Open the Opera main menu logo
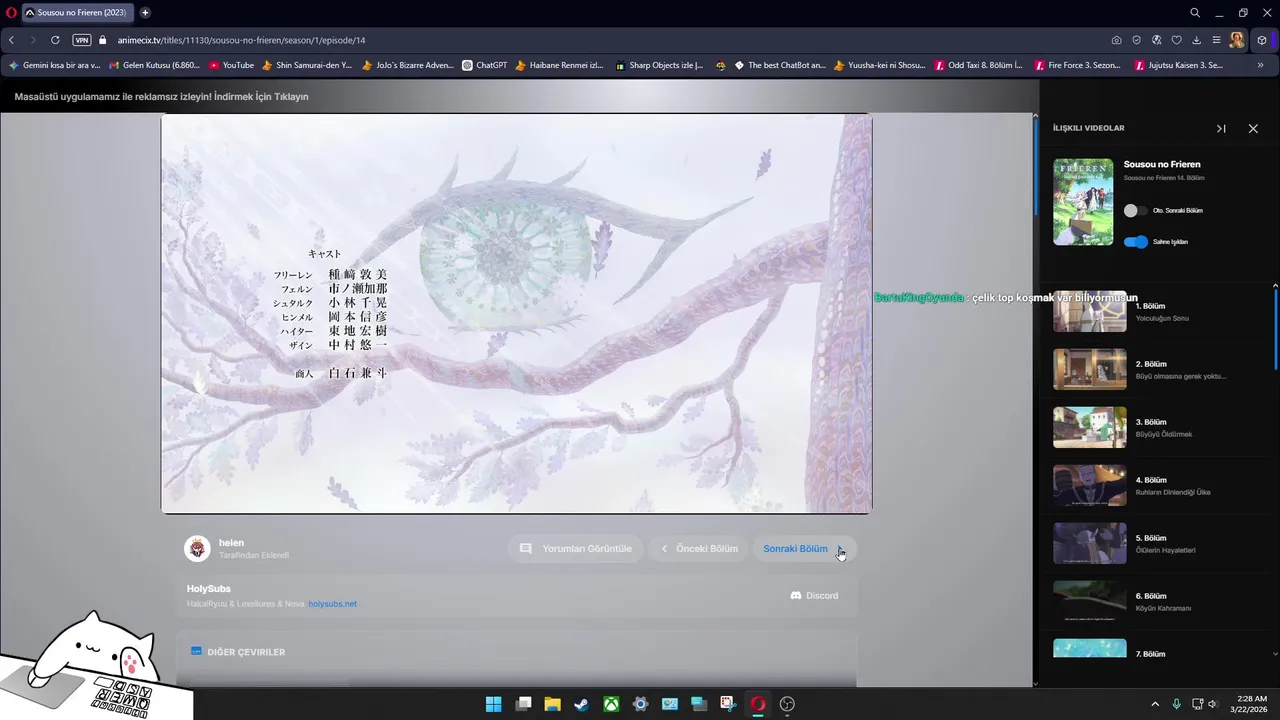This screenshot has width=1280, height=720. tap(11, 13)
